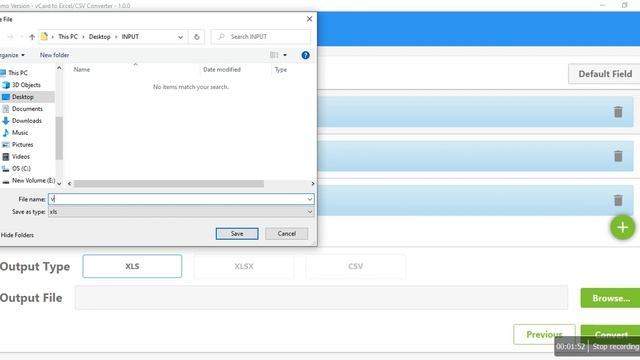Change view layout icon in dialog
Viewport: 640px width, 360px height.
coord(274,55)
